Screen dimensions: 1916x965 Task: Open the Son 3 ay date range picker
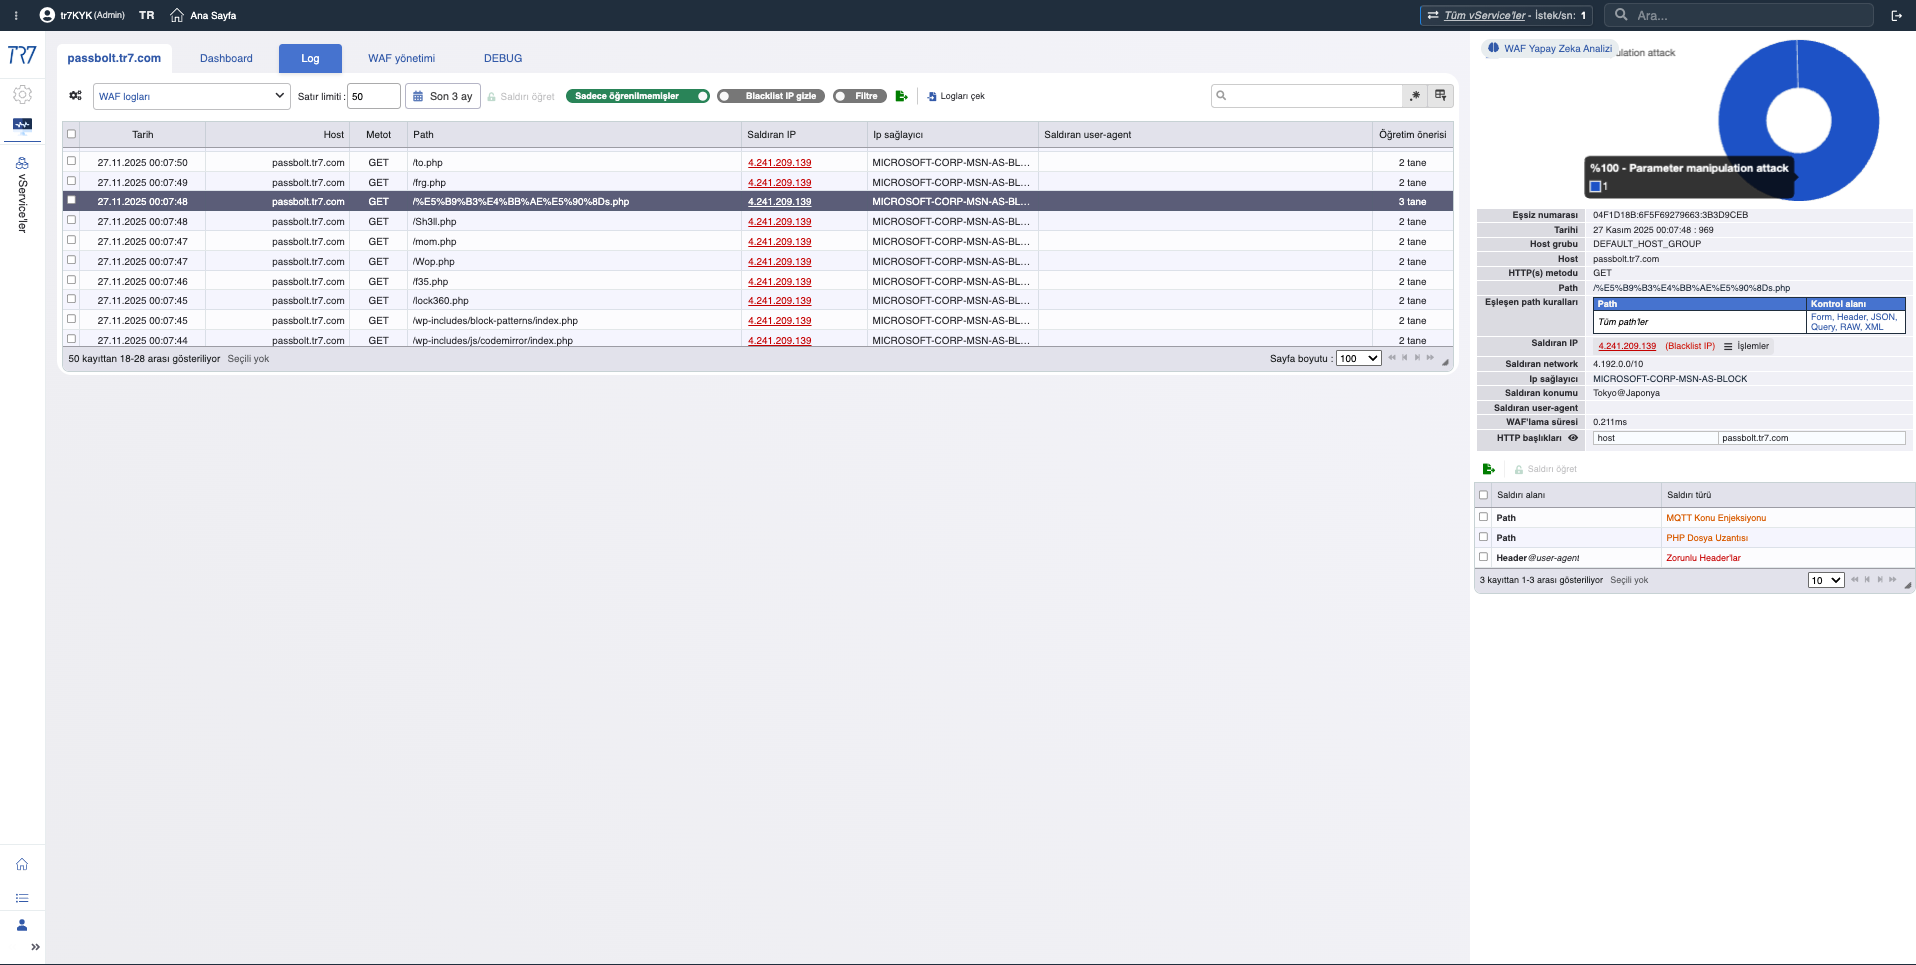click(443, 96)
